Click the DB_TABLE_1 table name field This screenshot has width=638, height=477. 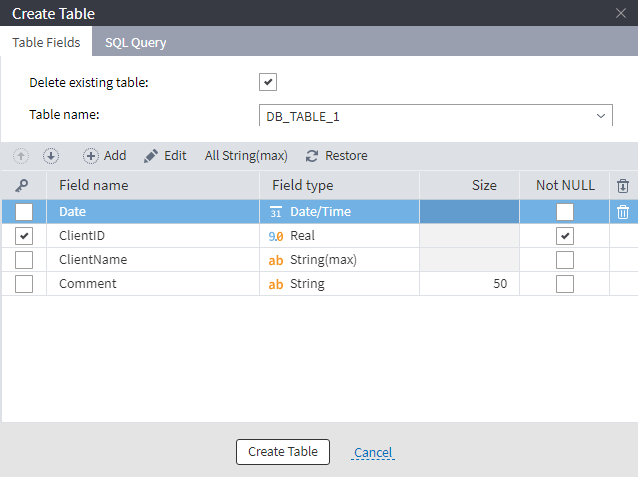click(x=435, y=116)
